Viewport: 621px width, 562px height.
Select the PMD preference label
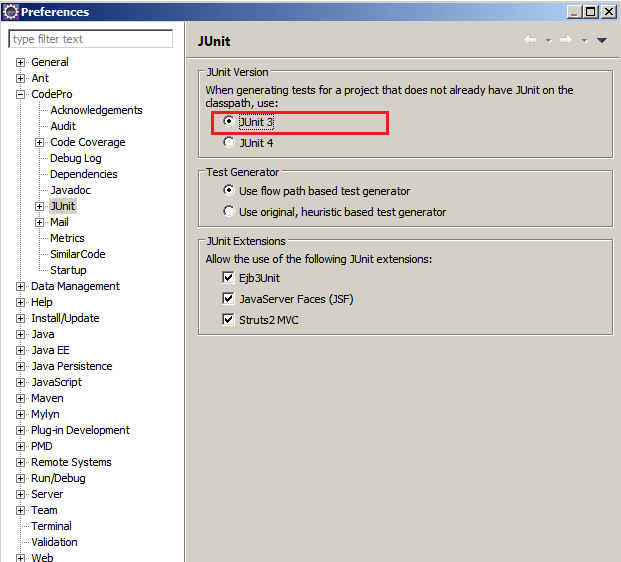point(42,446)
